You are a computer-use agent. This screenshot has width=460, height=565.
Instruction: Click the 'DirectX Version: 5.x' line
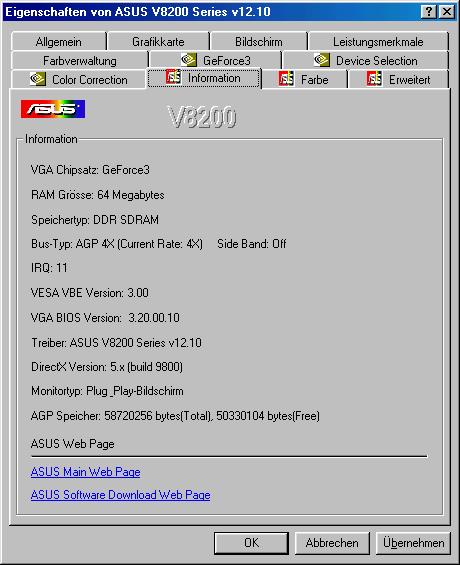pos(107,367)
